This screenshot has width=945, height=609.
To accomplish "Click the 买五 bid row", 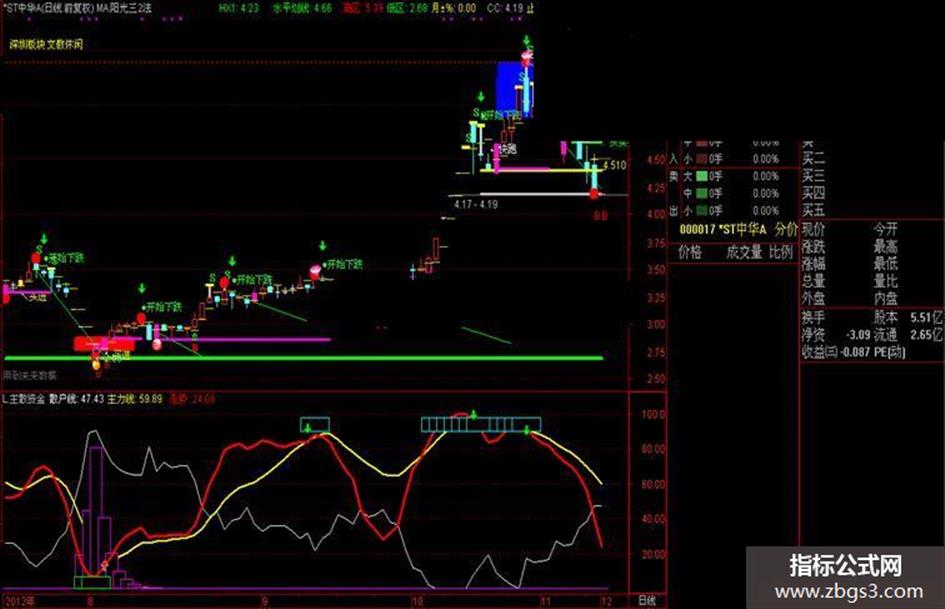I will click(813, 210).
